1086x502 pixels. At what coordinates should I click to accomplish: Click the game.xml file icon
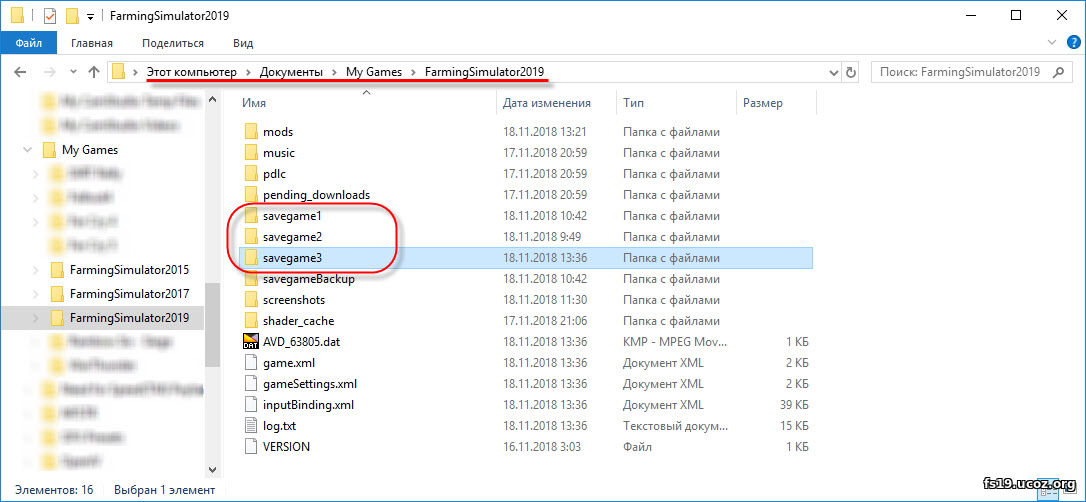pos(250,363)
